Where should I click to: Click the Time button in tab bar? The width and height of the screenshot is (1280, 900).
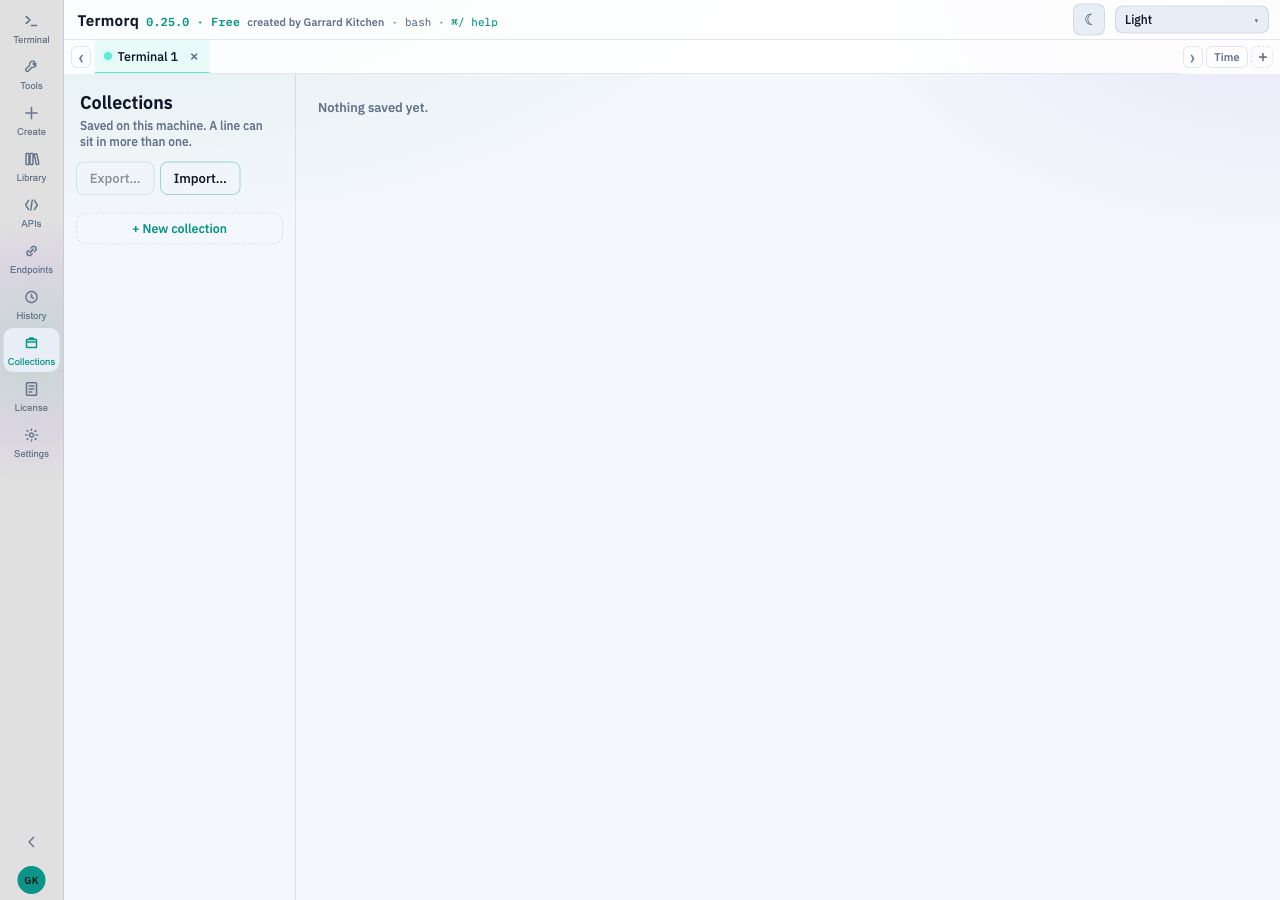tap(1227, 57)
